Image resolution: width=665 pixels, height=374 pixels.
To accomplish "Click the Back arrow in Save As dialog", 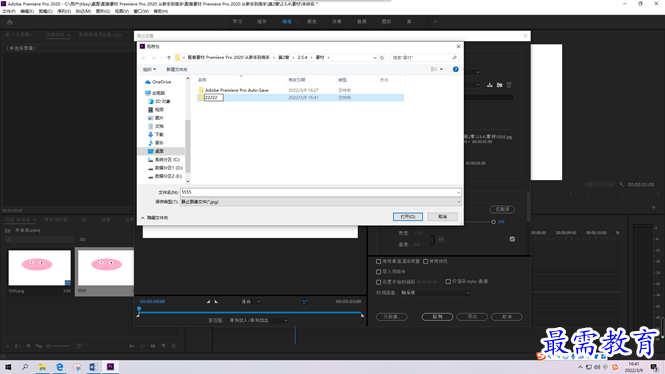I will (143, 58).
